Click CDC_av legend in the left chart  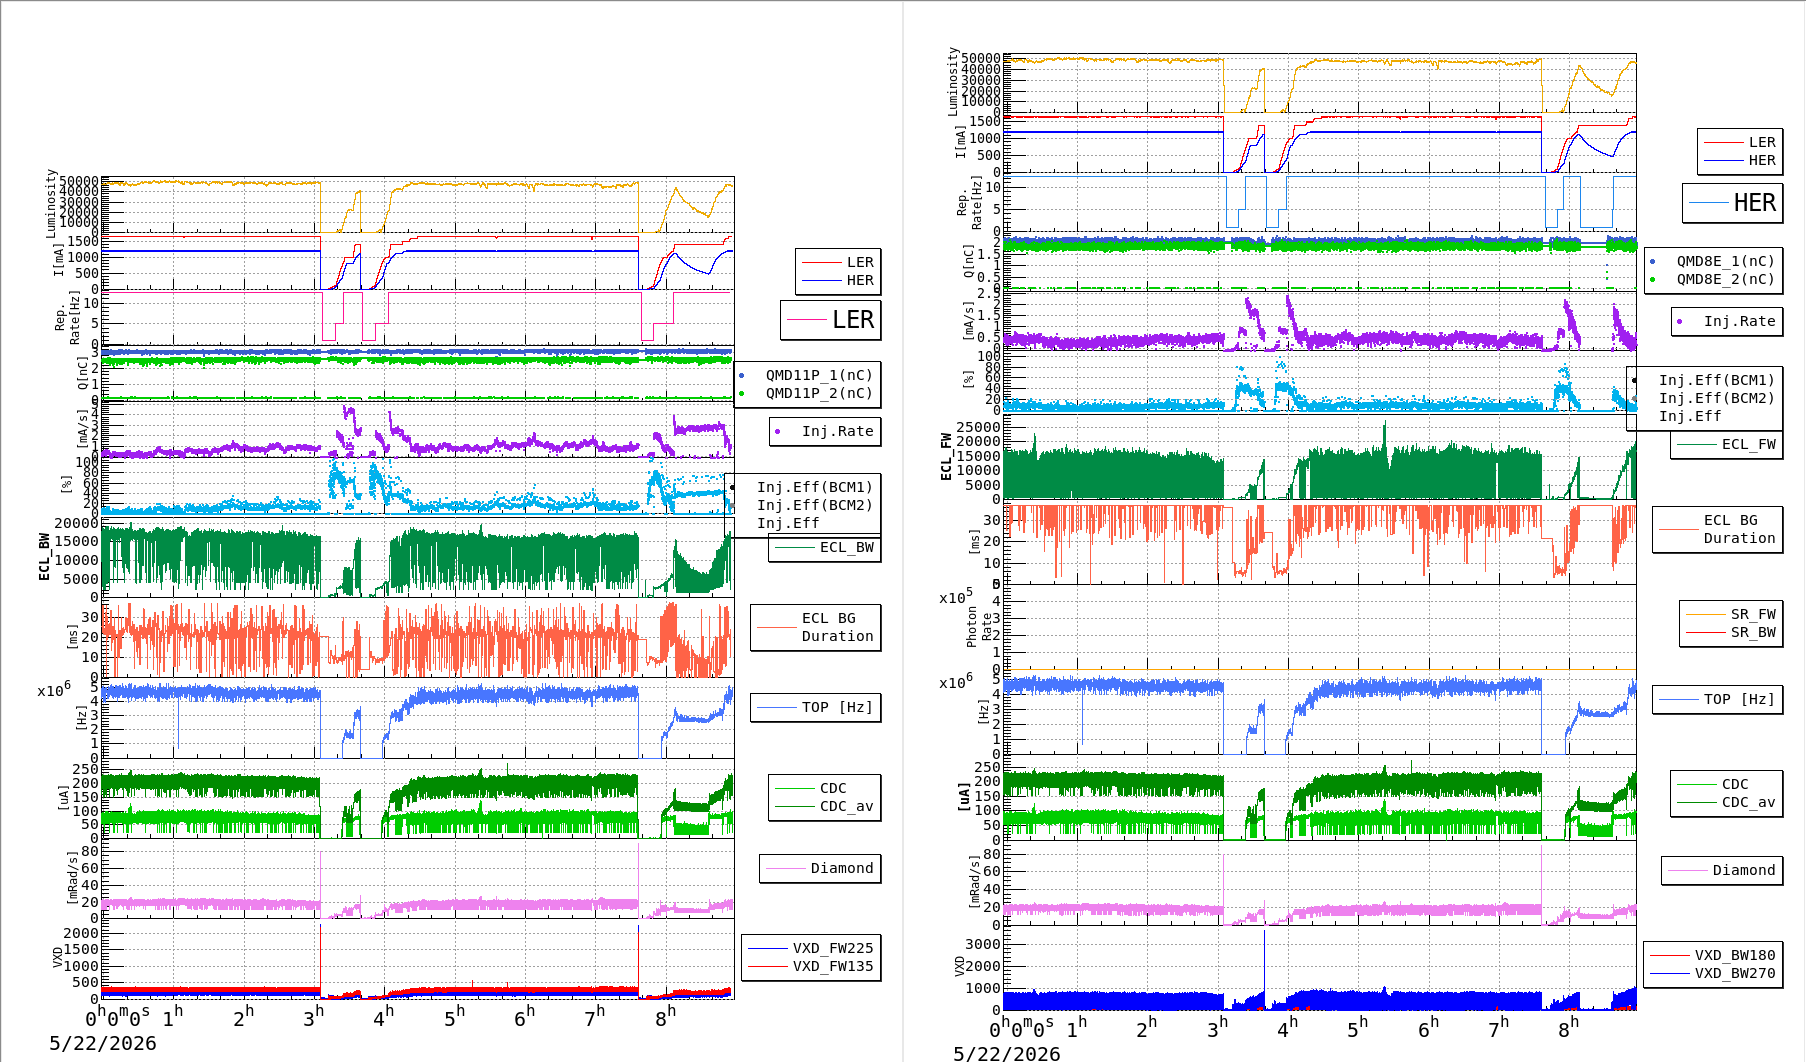(x=846, y=806)
